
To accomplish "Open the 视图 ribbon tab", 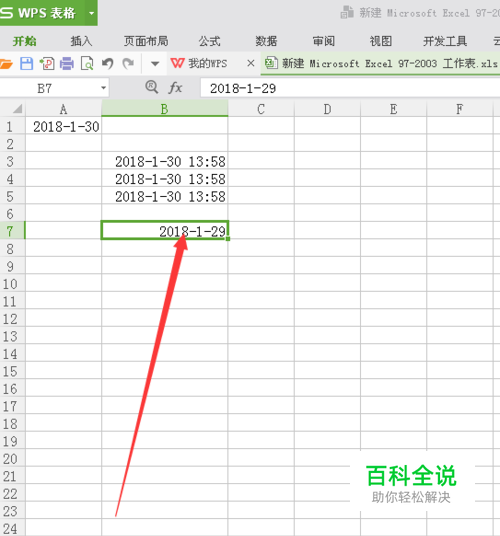I will 381,41.
